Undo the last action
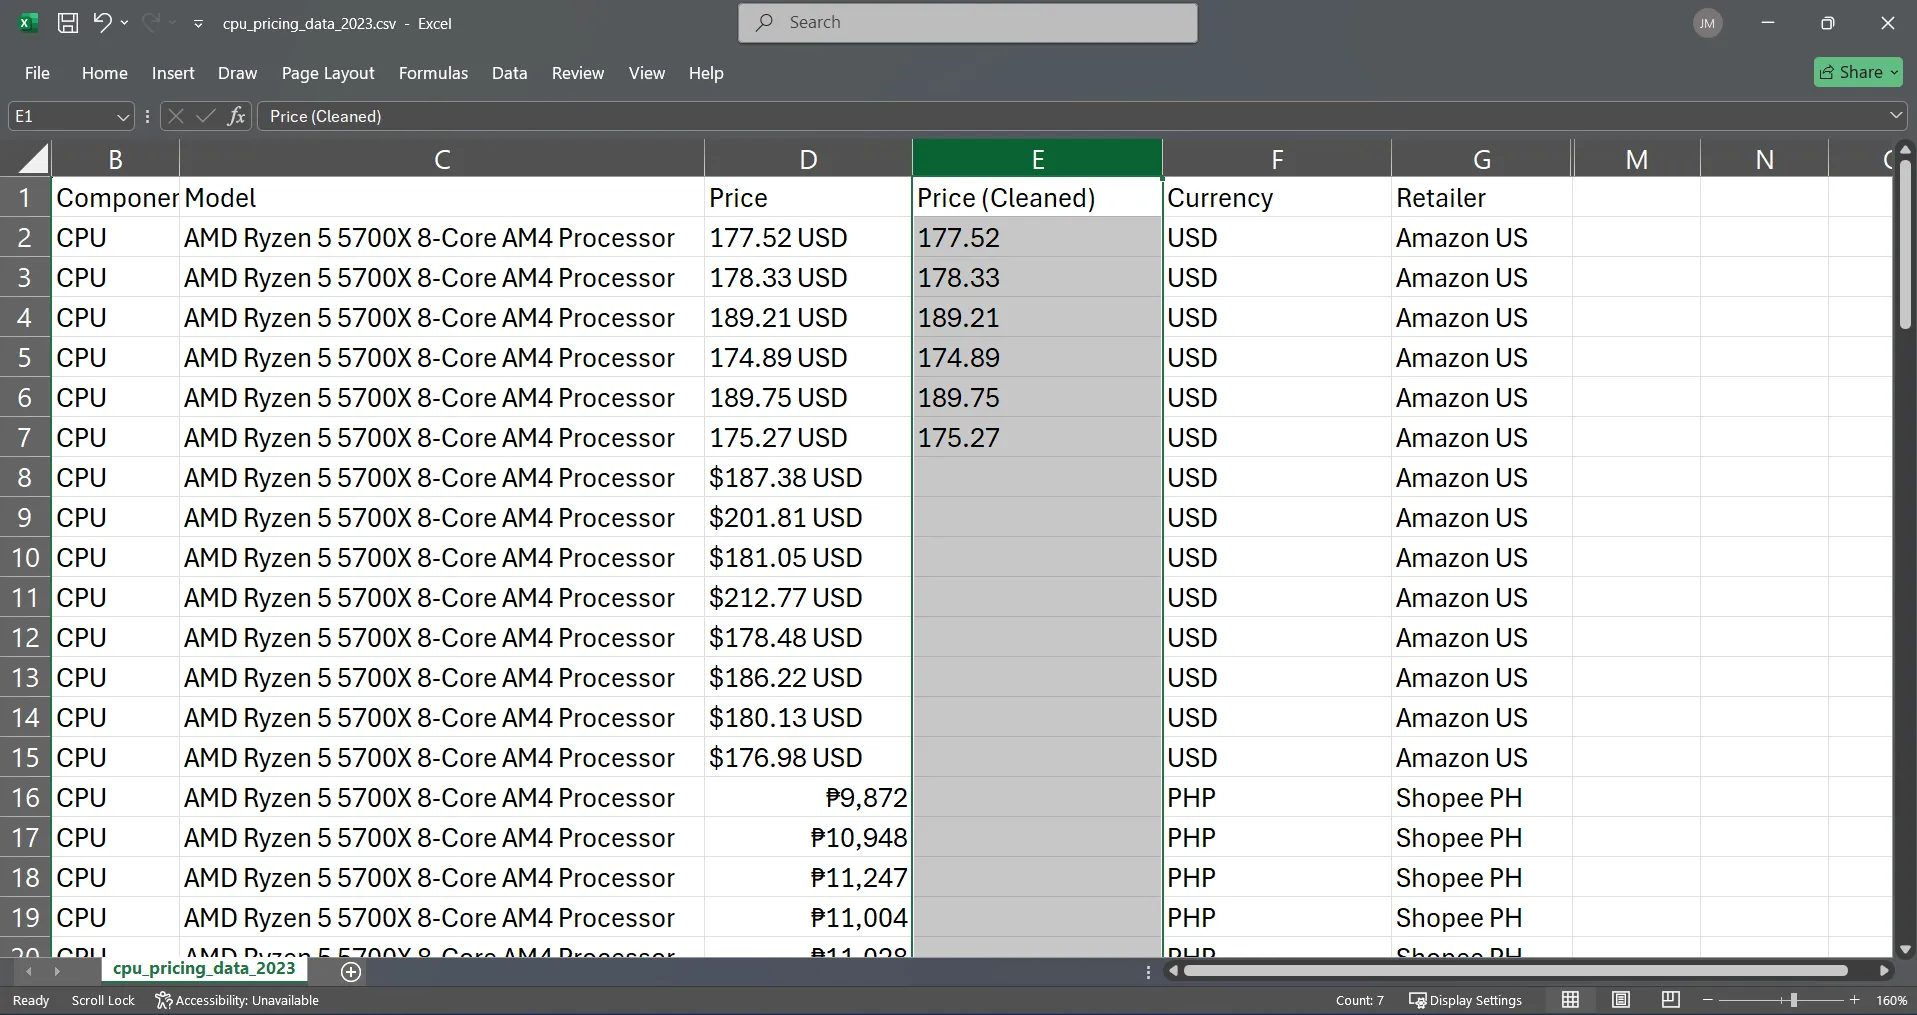 [x=103, y=22]
